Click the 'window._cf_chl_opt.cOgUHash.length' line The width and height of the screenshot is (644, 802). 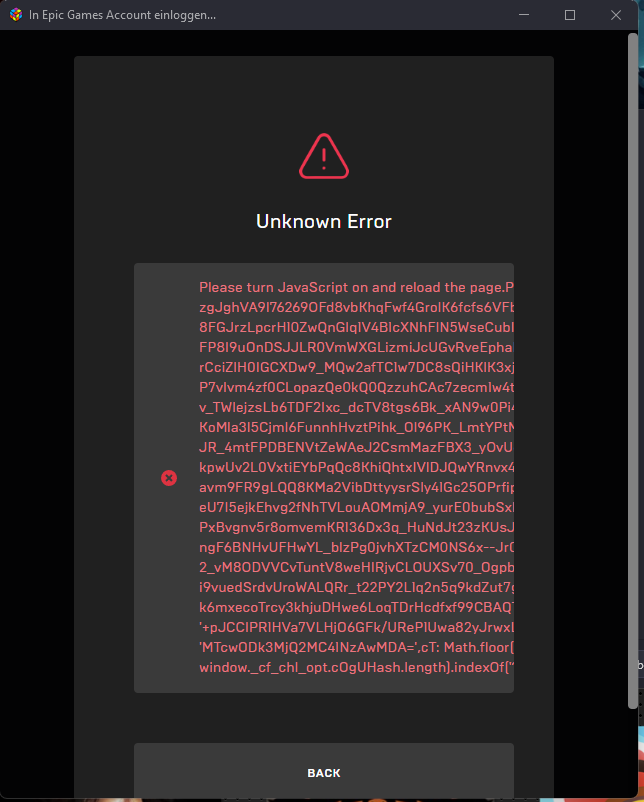coord(357,667)
